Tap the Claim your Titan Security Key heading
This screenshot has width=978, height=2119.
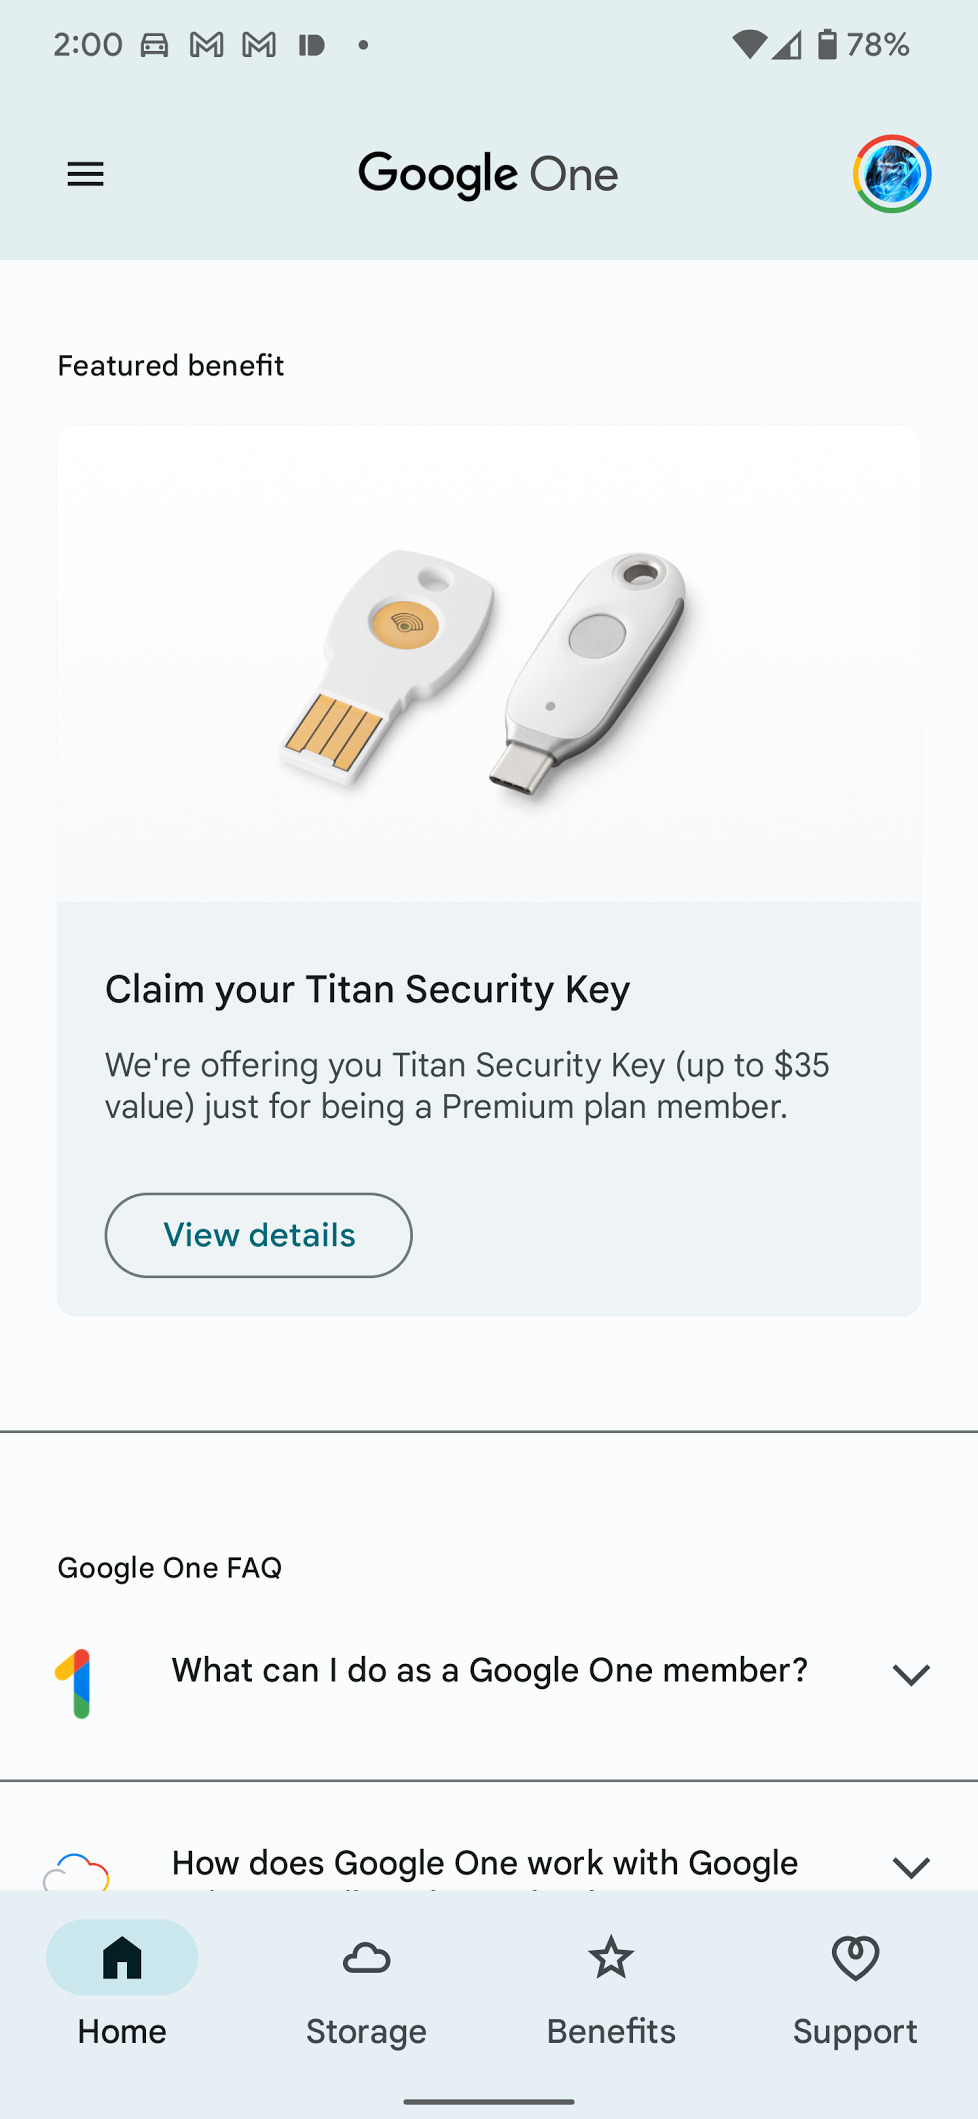(x=368, y=989)
